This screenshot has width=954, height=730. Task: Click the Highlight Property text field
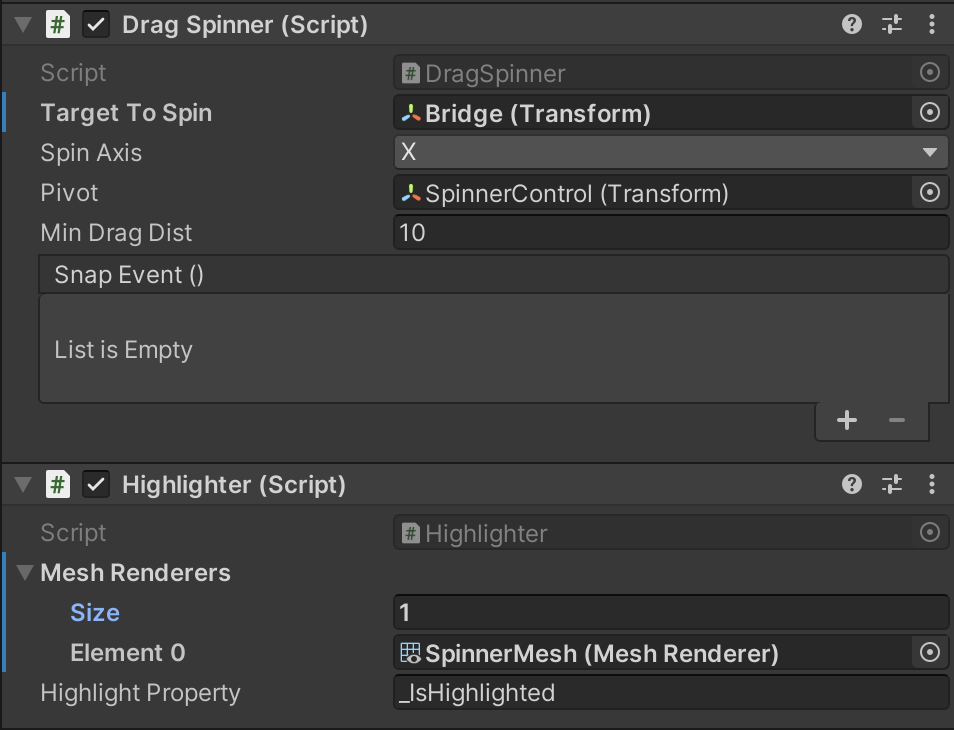point(670,693)
